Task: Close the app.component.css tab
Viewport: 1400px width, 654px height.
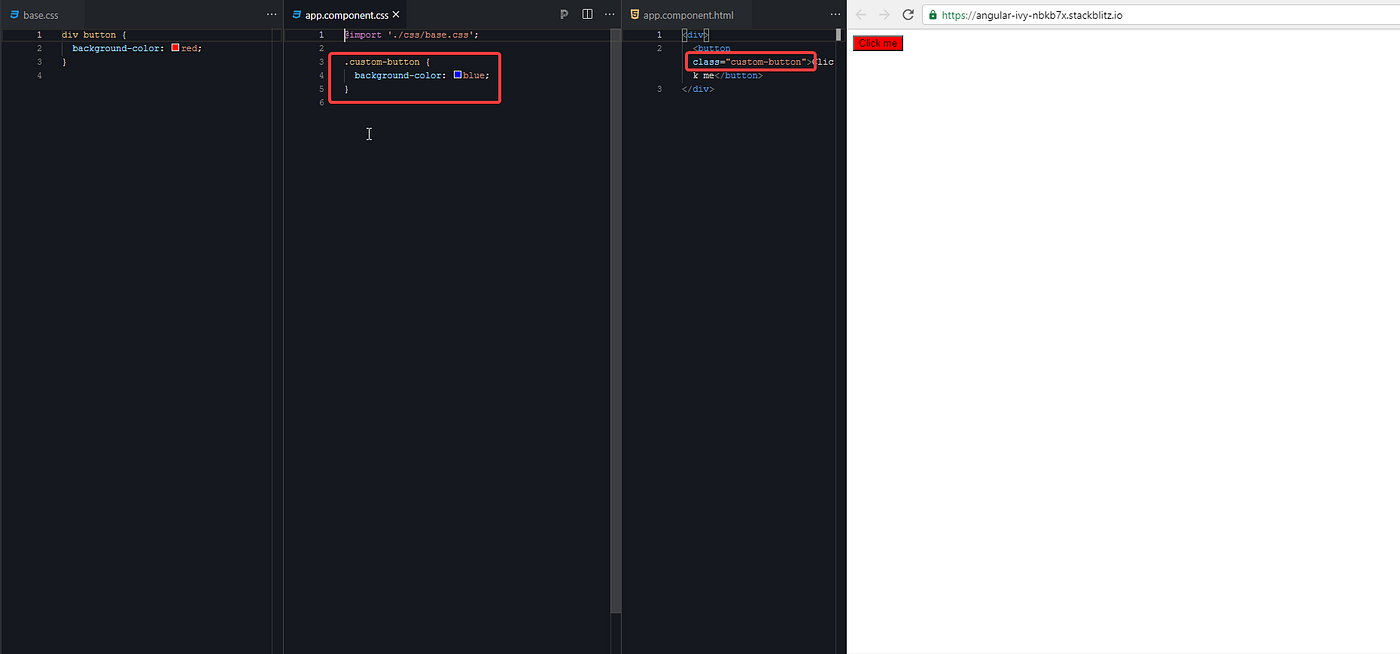Action: 397,14
